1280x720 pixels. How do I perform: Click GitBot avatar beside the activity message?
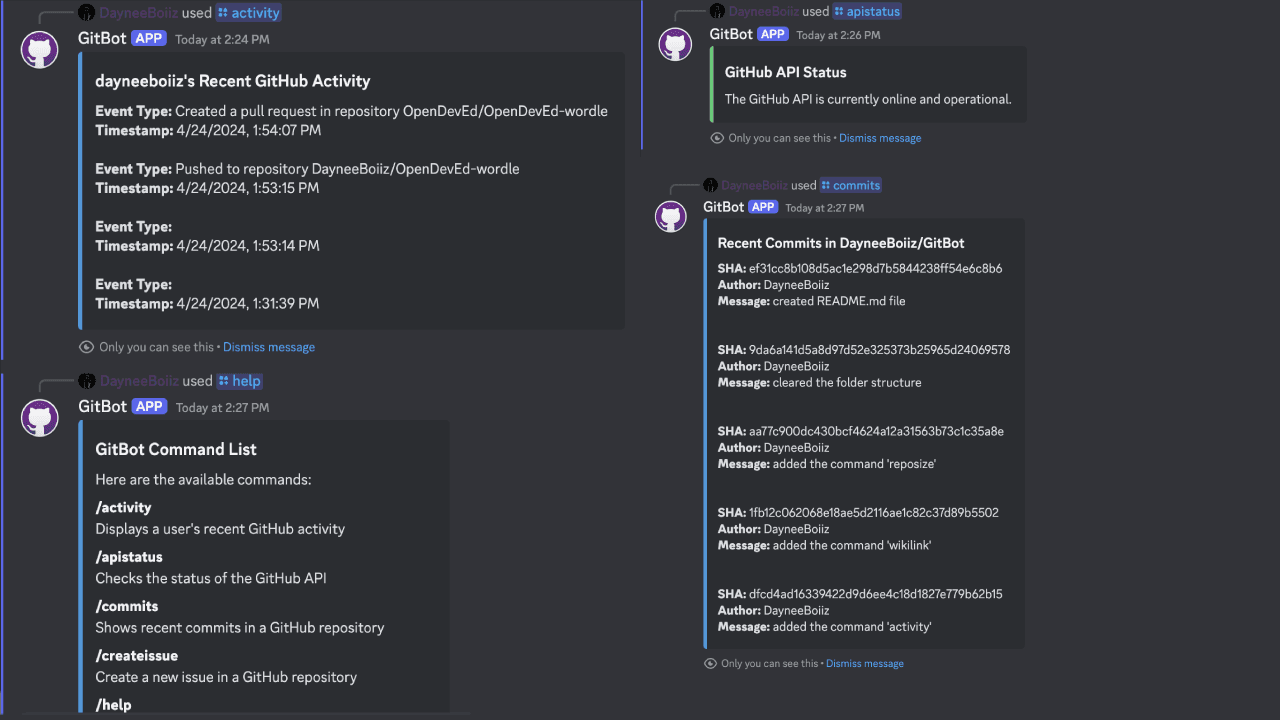pyautogui.click(x=40, y=50)
